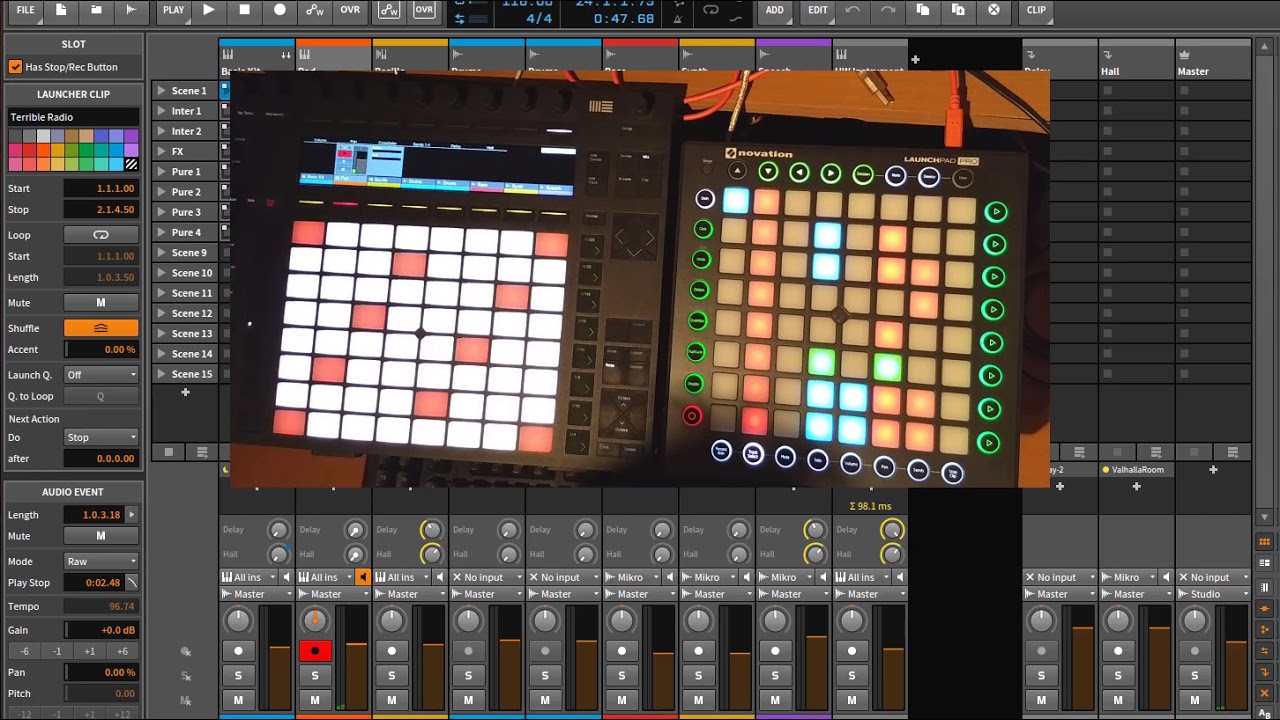This screenshot has width=1280, height=720.
Task: Solo the Master track in mixer
Action: coord(1195,675)
